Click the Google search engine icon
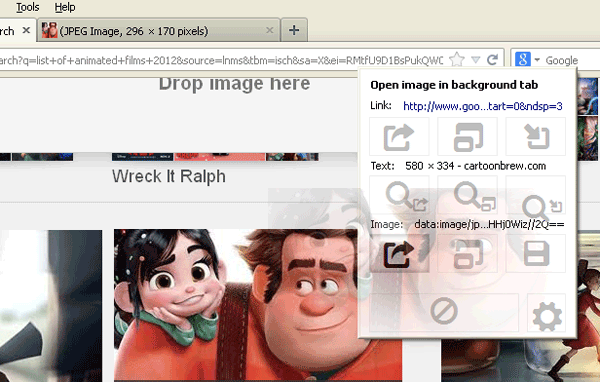Viewport: 600px width, 382px height. pos(523,59)
